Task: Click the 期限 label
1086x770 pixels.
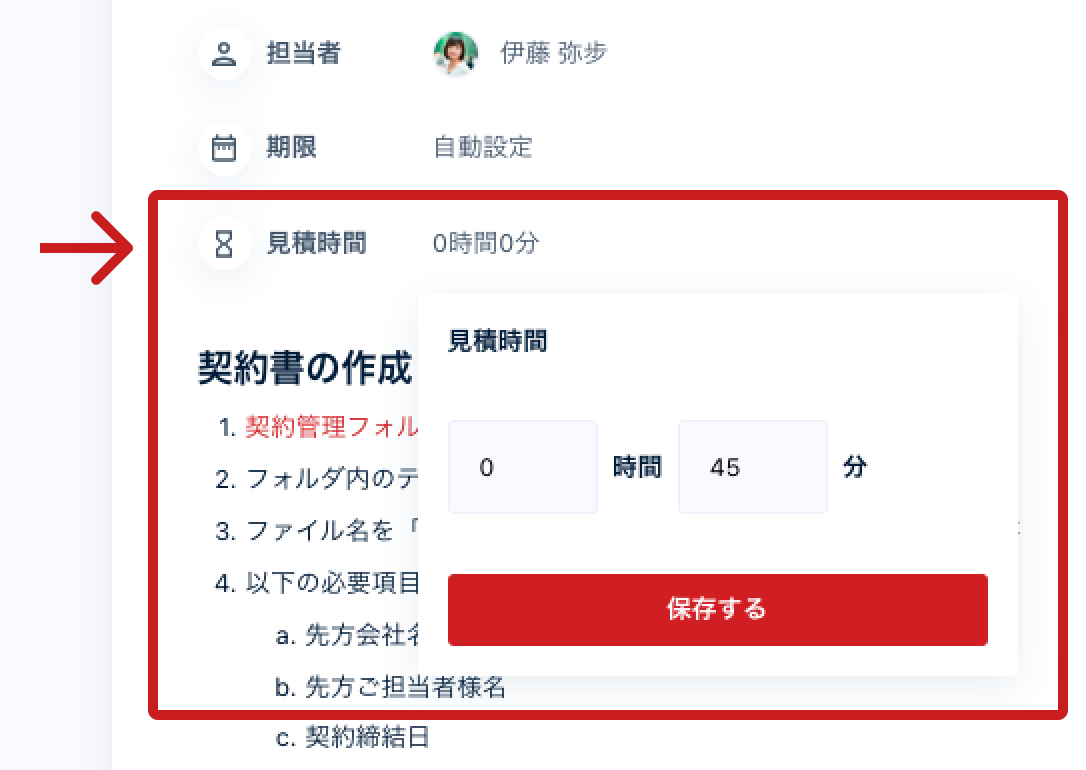Action: click(x=292, y=147)
